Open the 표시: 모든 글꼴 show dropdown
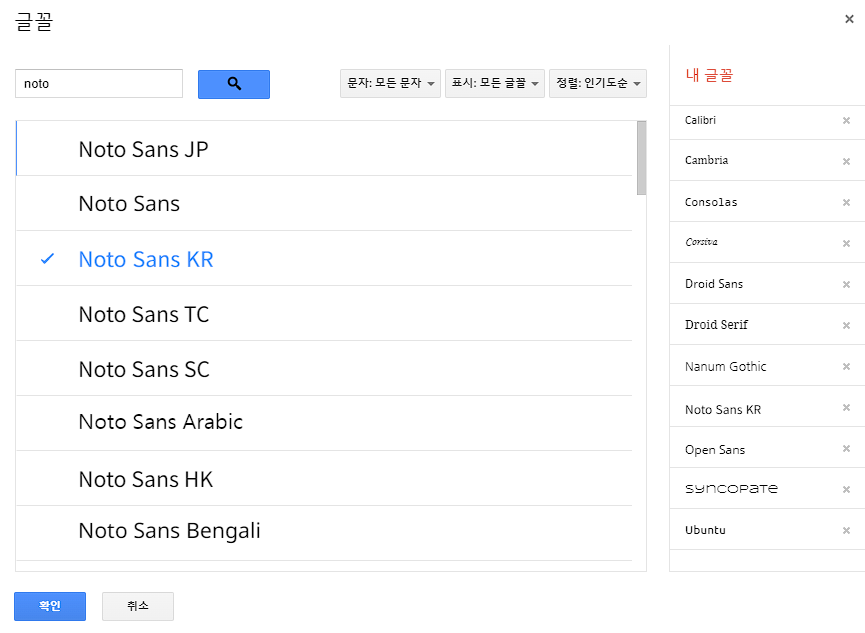Image resolution: width=865 pixels, height=633 pixels. pos(495,83)
